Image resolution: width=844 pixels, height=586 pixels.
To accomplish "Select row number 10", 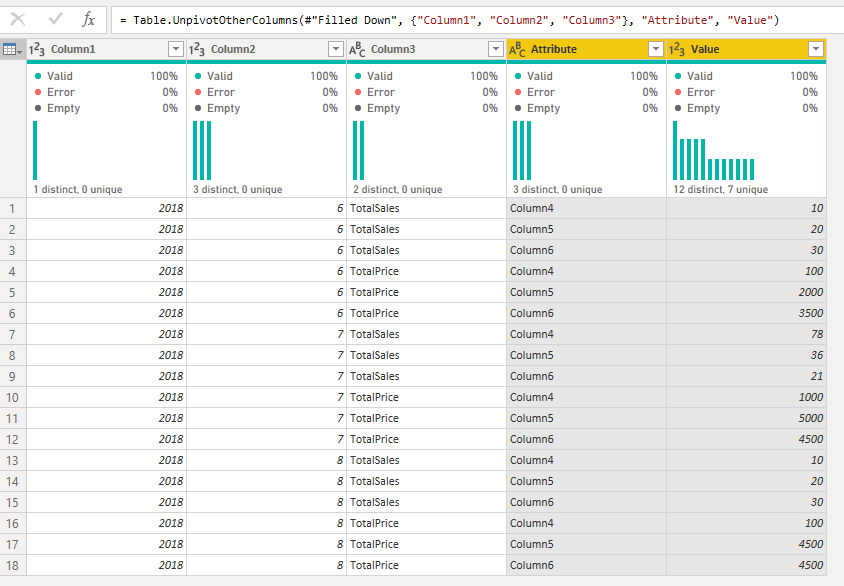I will point(12,398).
